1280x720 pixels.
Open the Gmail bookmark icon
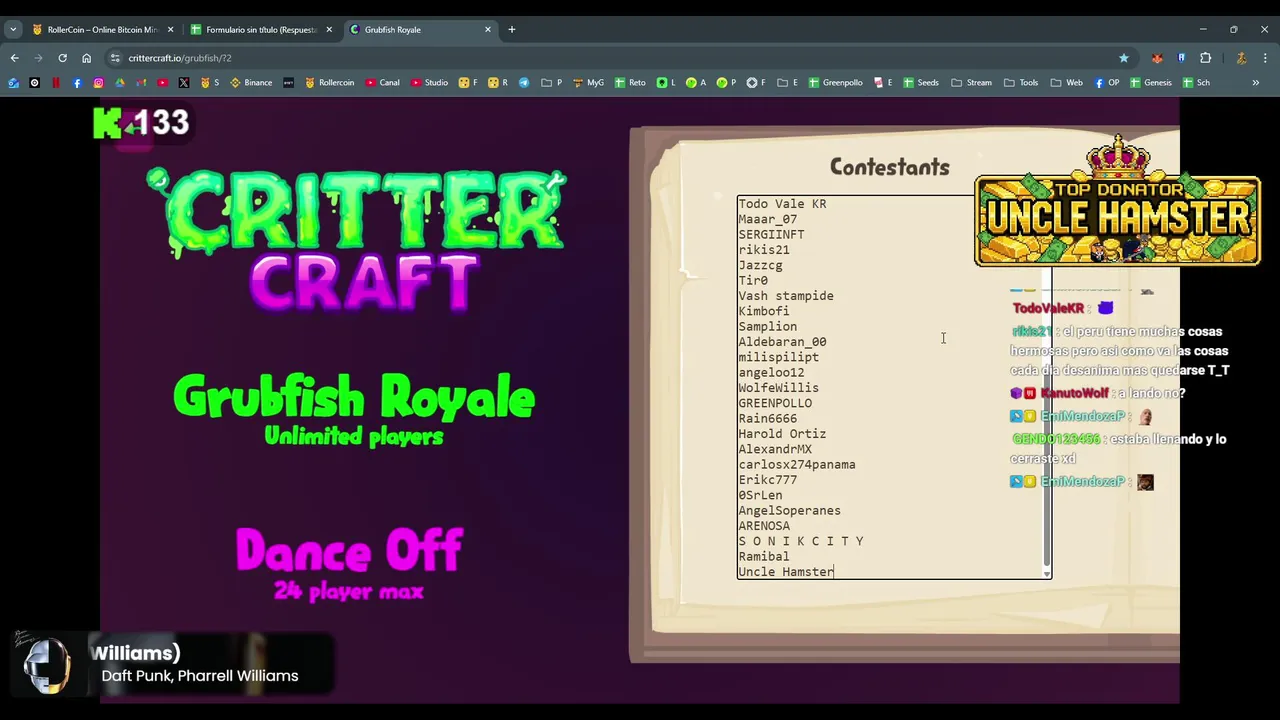[141, 82]
